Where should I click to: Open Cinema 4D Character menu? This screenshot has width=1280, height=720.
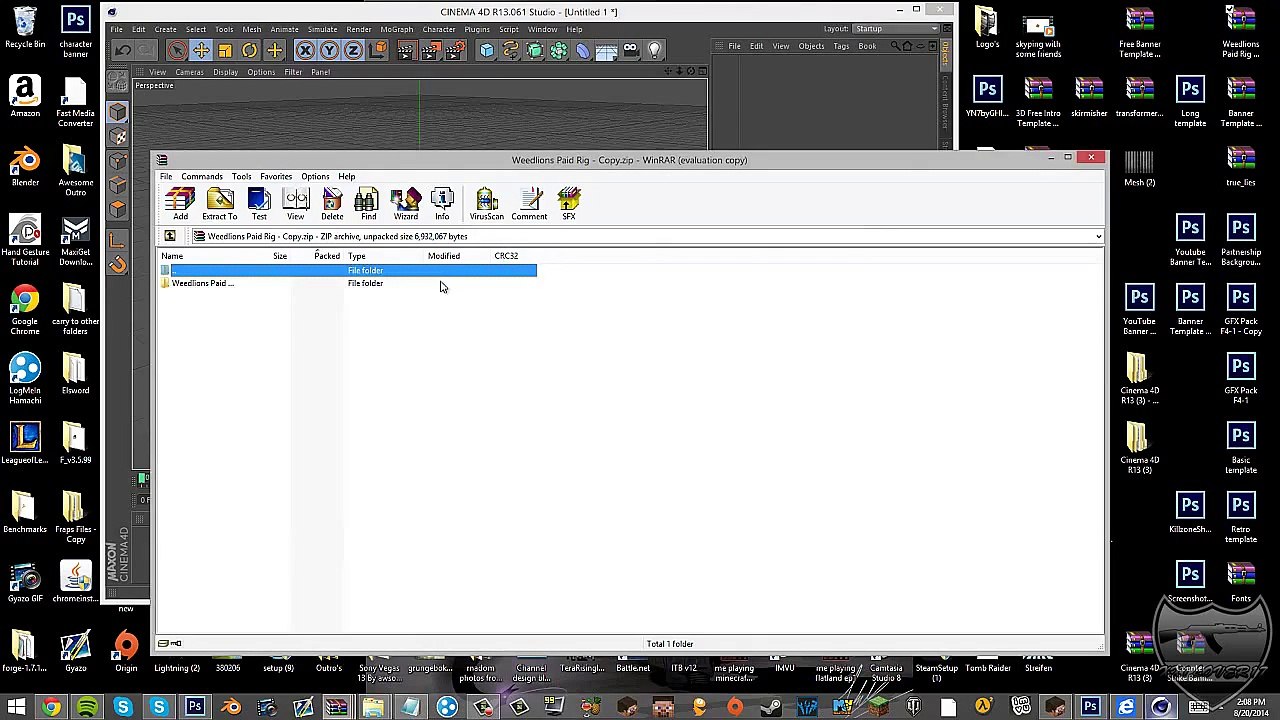click(x=439, y=29)
